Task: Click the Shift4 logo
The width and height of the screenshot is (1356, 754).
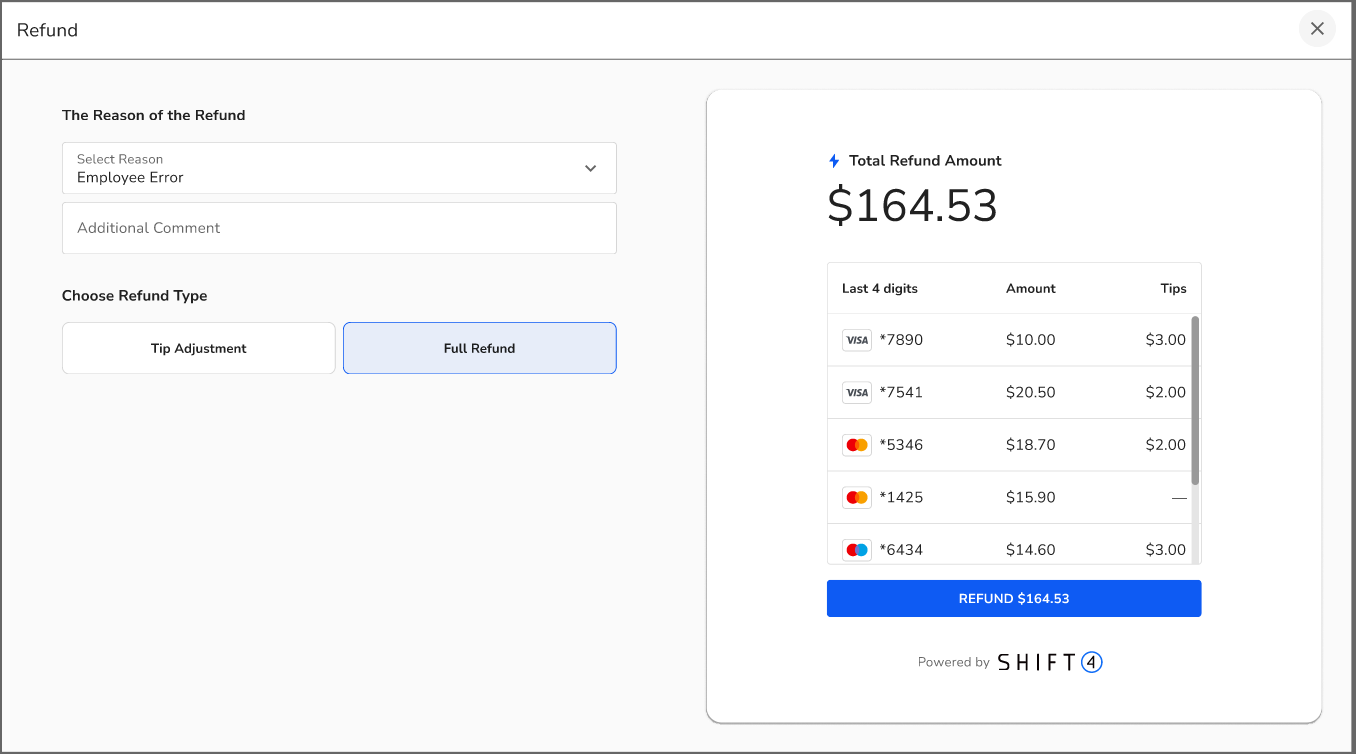Action: click(x=1049, y=662)
